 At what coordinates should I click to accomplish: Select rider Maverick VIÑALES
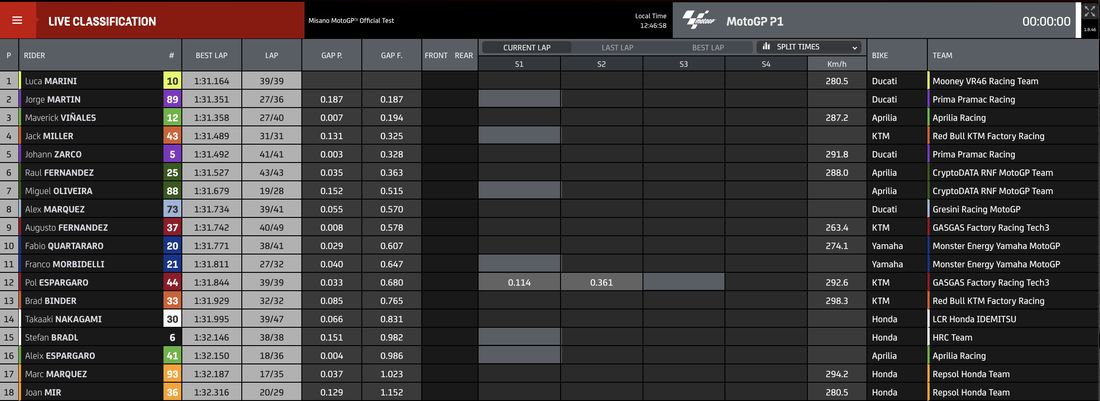[60, 118]
